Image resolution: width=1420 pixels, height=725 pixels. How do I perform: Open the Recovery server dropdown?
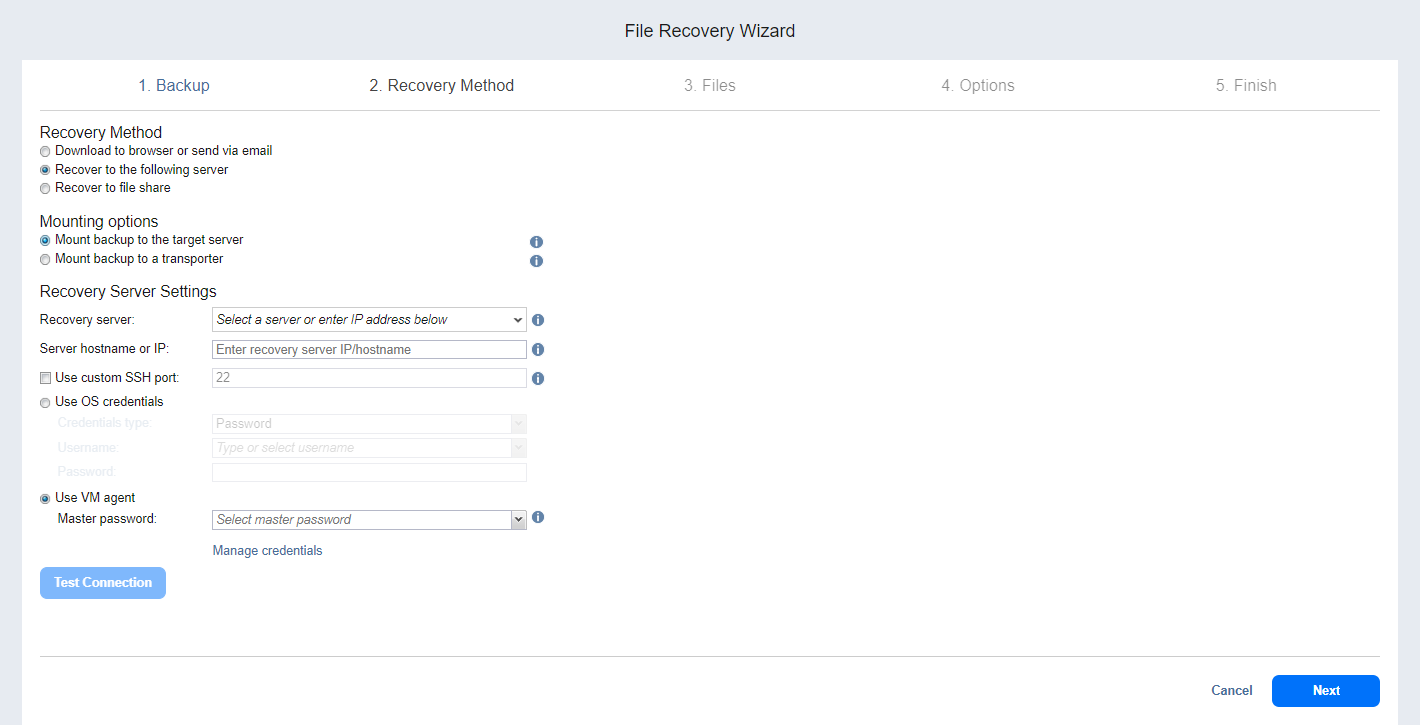[x=369, y=320]
